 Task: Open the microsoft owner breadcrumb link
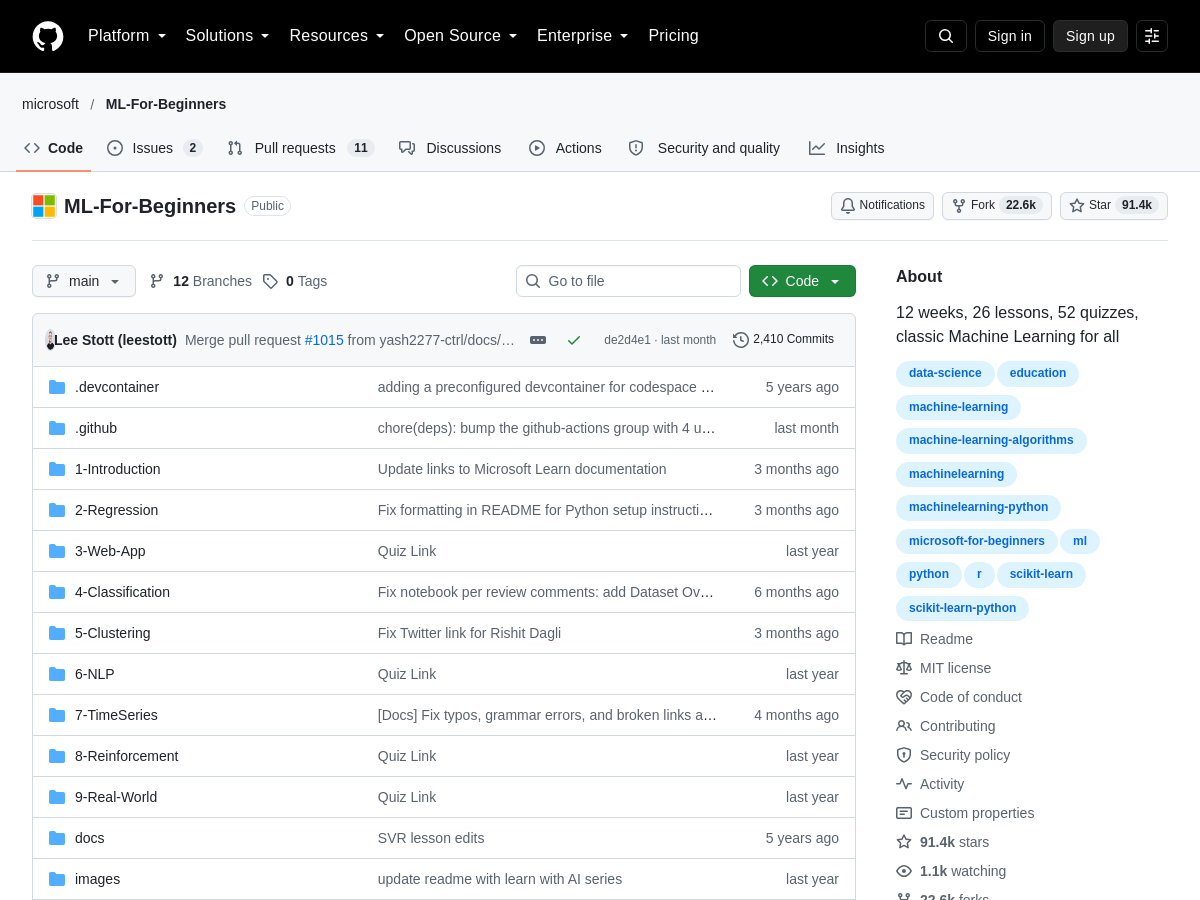coord(50,104)
